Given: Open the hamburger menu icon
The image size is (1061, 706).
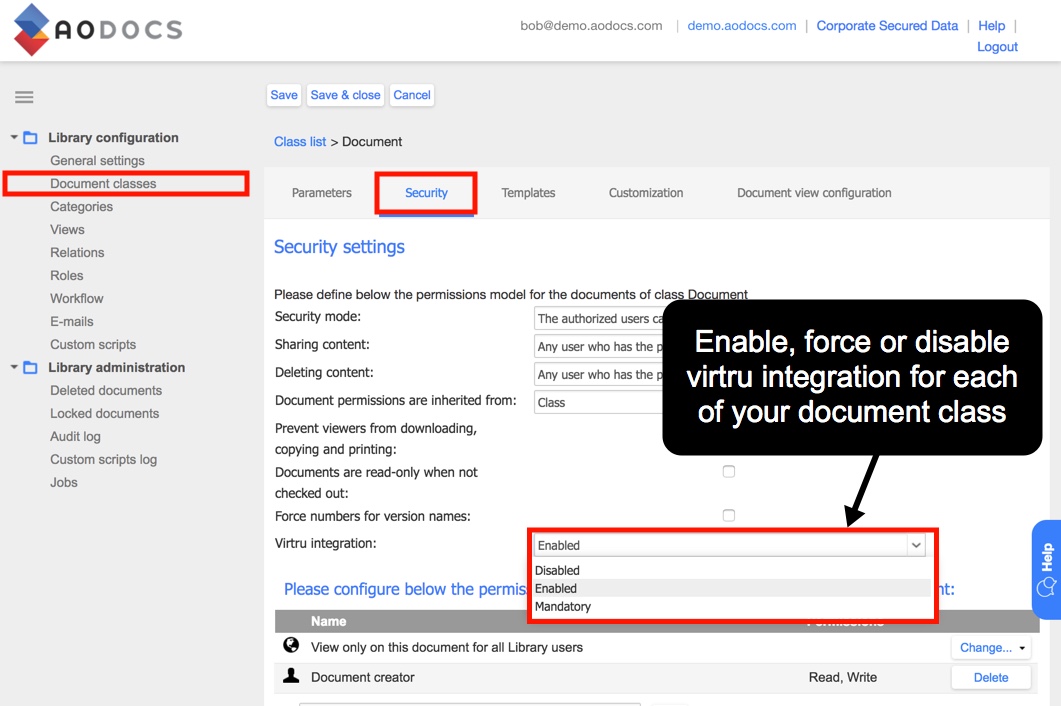Looking at the screenshot, I should coord(24,97).
